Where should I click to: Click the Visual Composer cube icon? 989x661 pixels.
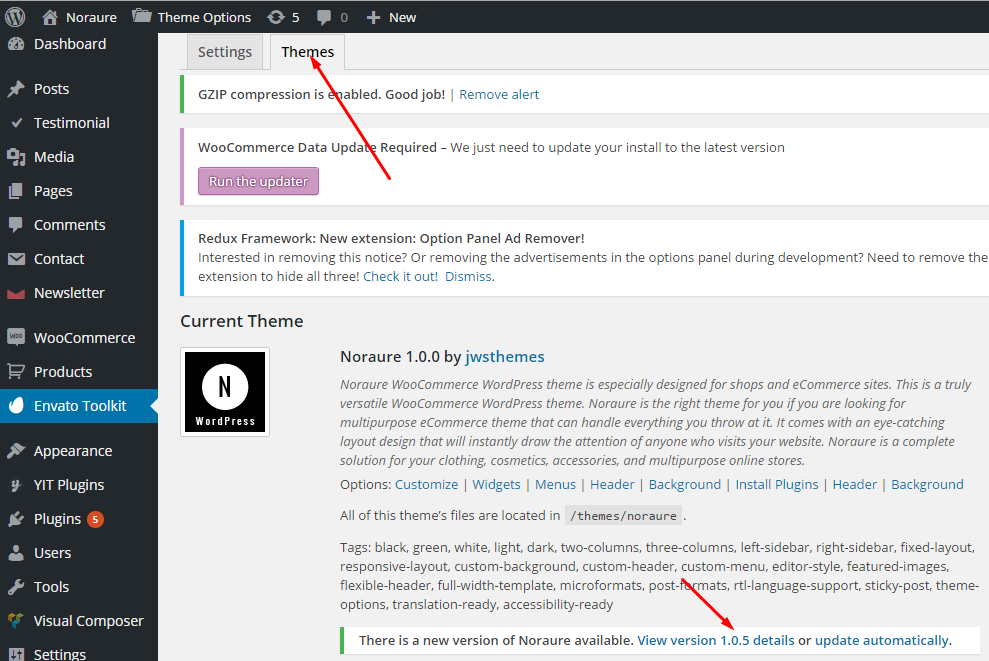coord(16,621)
